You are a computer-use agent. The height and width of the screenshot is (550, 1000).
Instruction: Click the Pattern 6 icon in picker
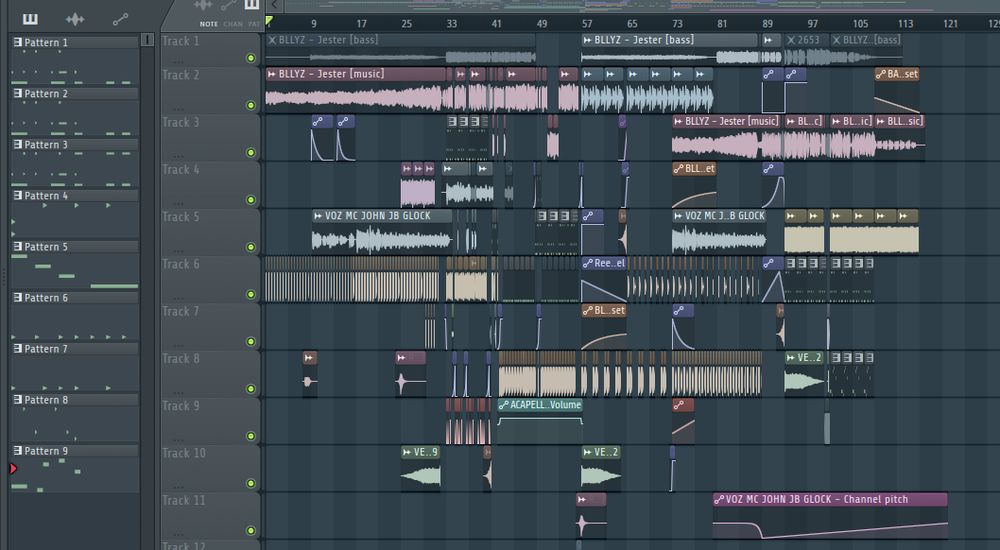point(18,297)
